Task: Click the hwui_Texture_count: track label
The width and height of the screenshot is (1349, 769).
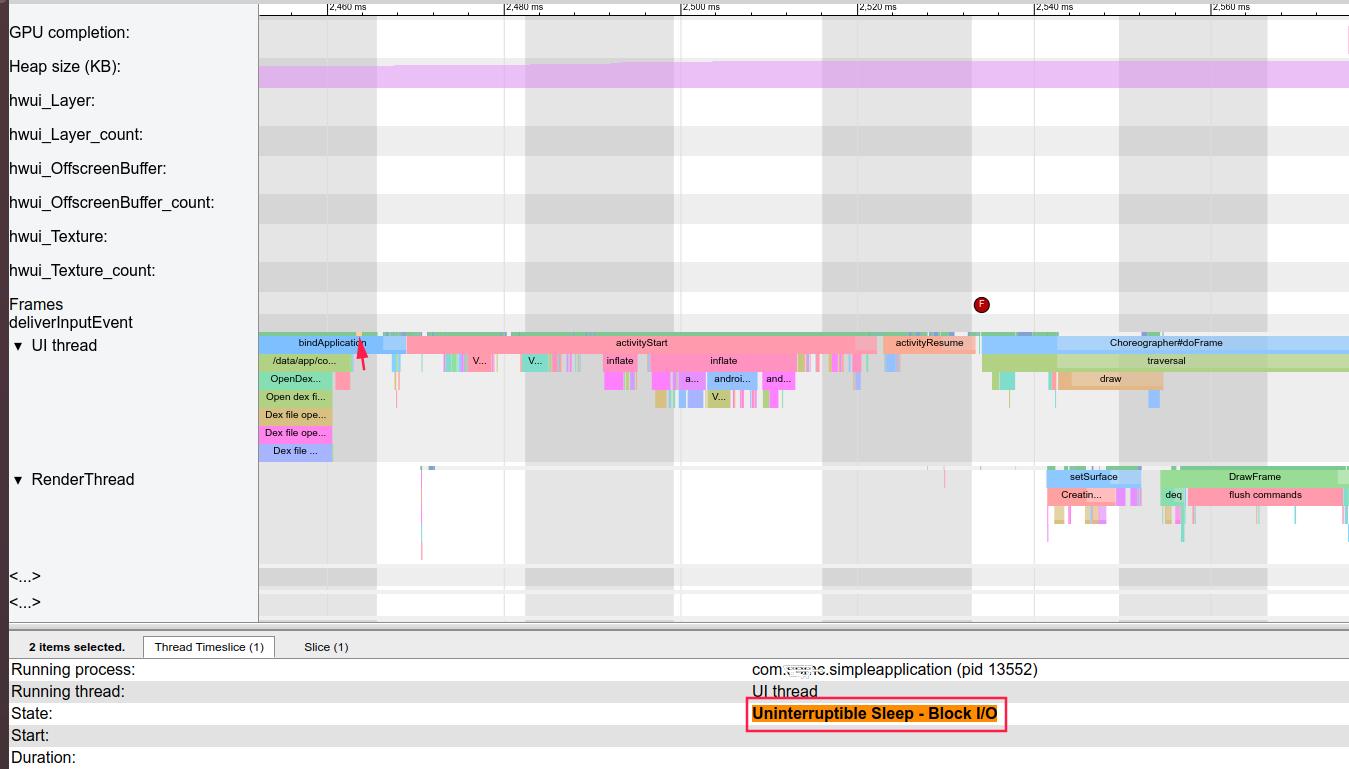Action: point(82,271)
